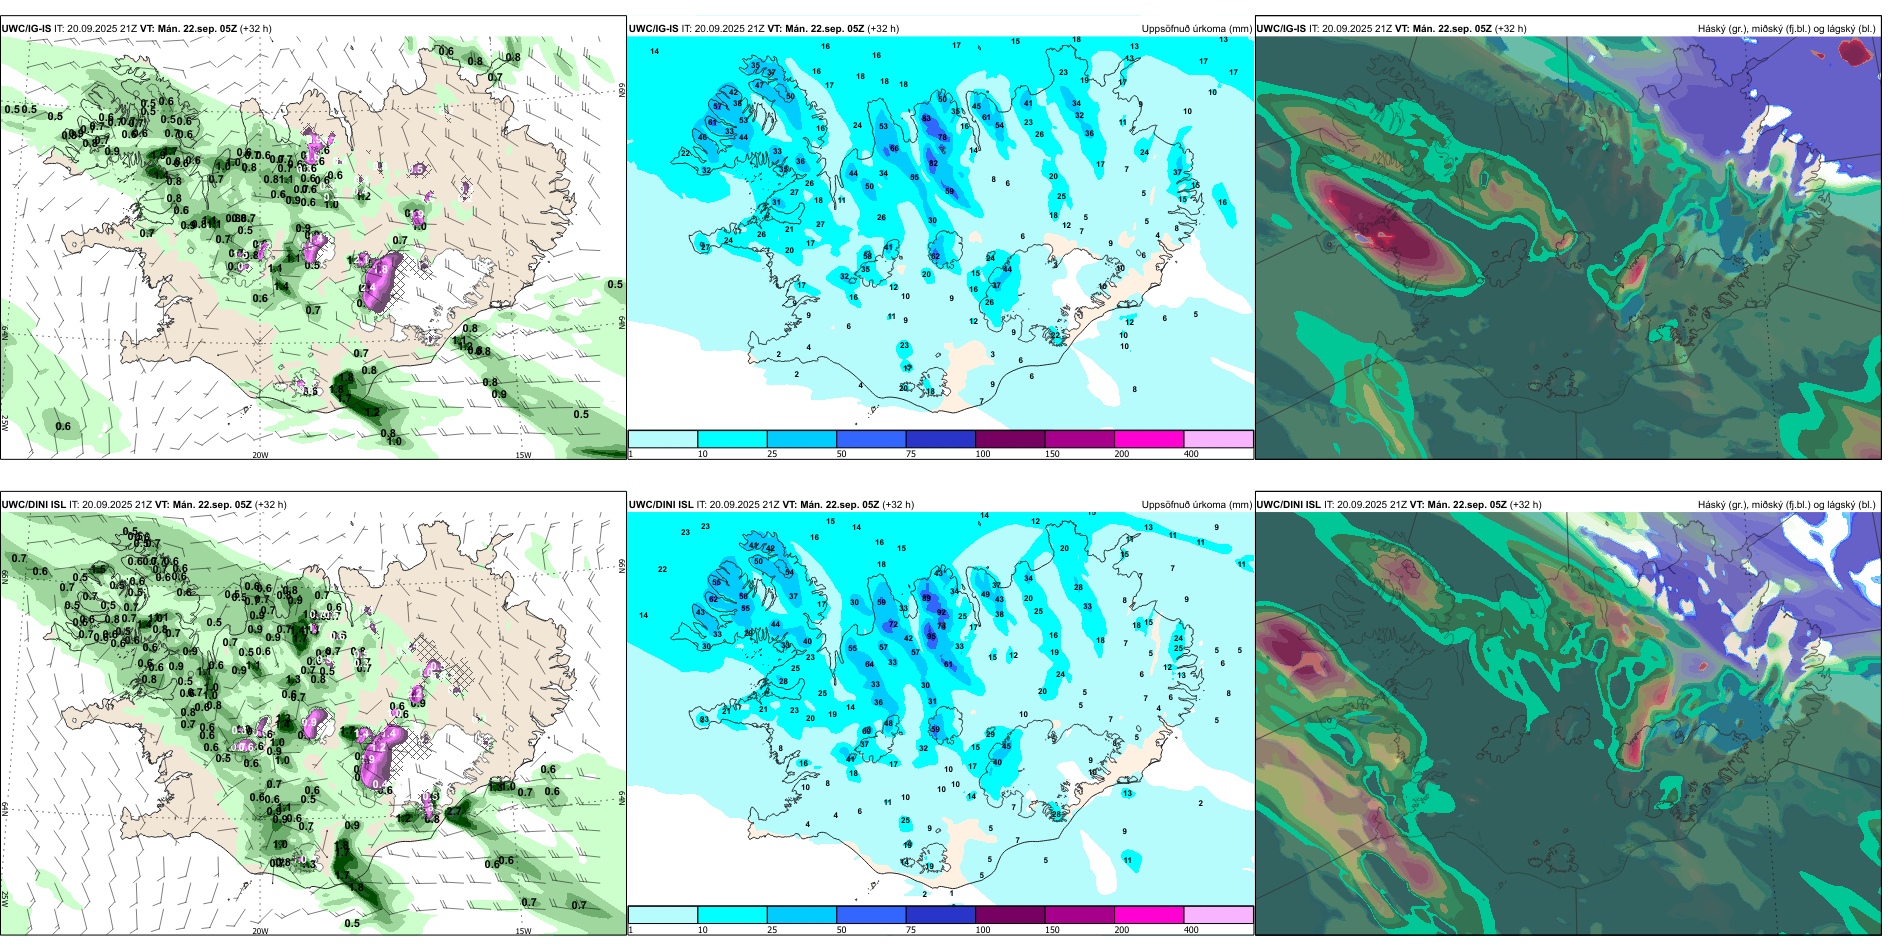
Task: Click the UWC/DINI ISL title above the precipitation map
Action: (x=771, y=505)
